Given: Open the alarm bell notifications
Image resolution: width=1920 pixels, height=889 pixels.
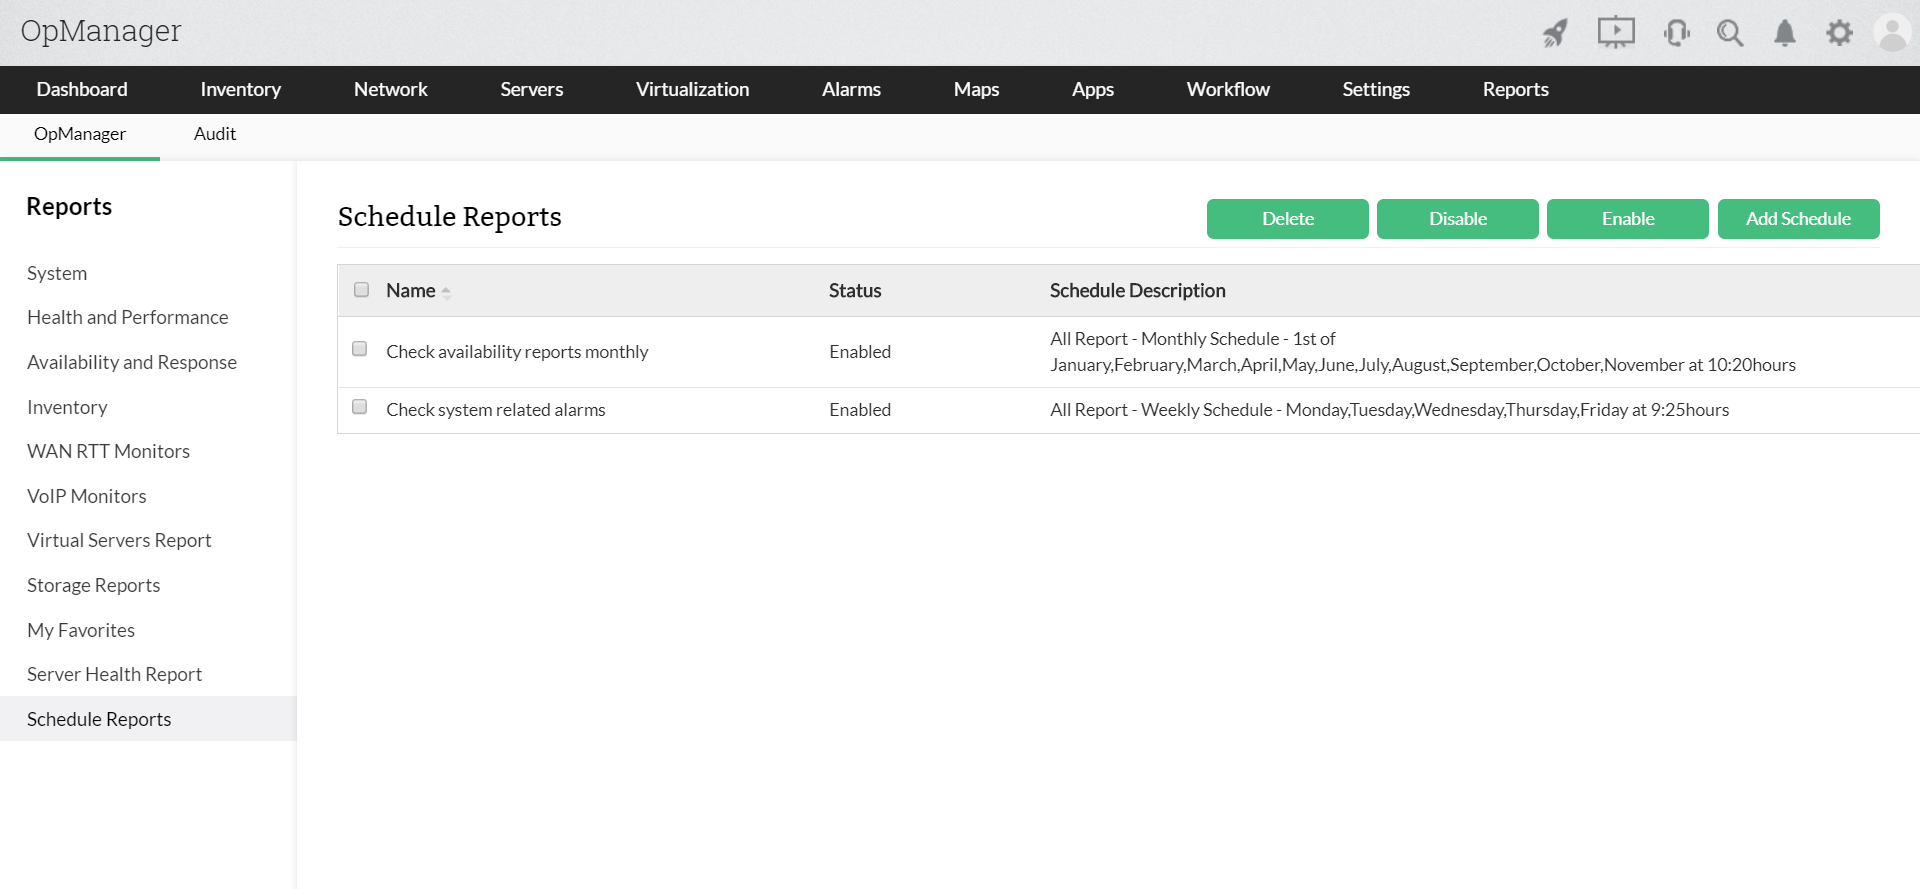Looking at the screenshot, I should (1784, 33).
